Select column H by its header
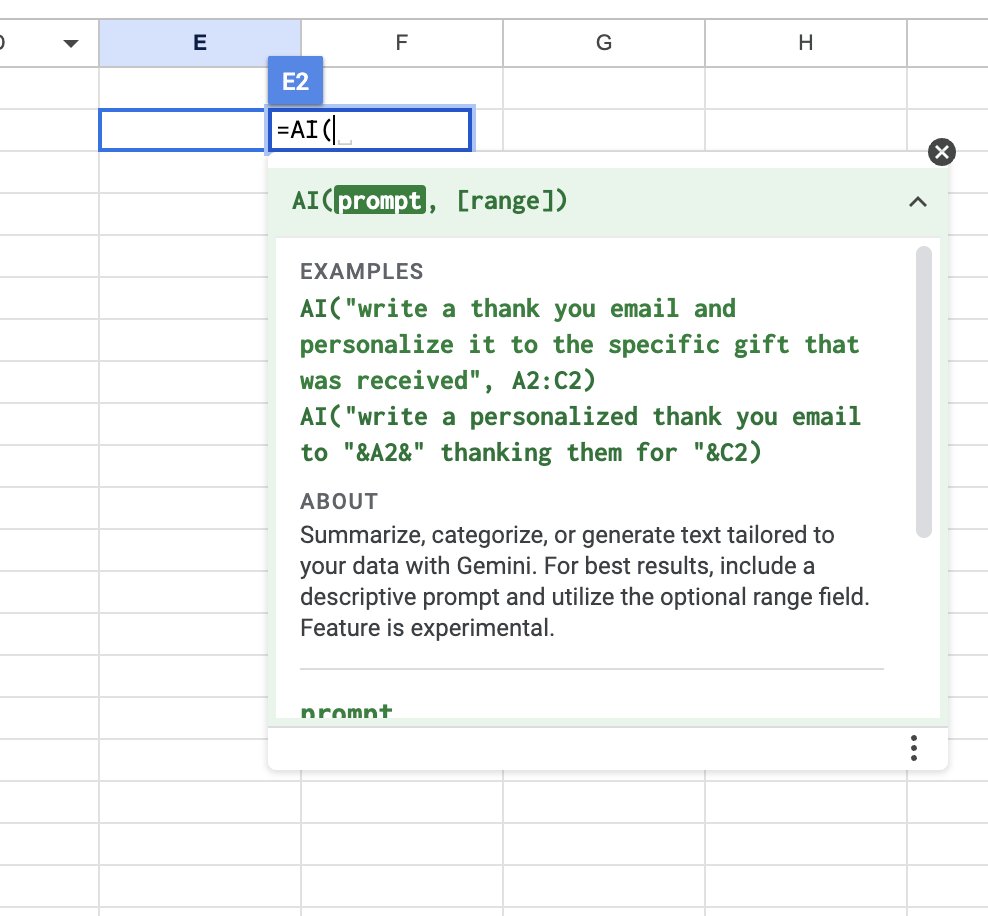Screen dimensions: 988x916 806,42
